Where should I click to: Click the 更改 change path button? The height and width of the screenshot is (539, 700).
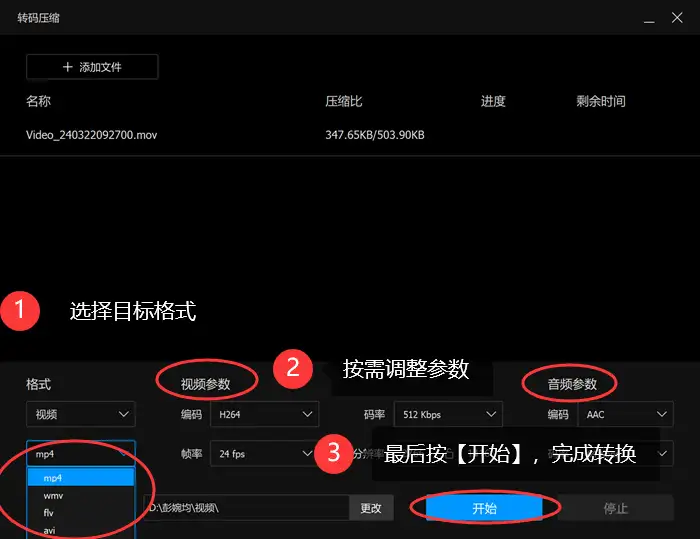tap(371, 508)
